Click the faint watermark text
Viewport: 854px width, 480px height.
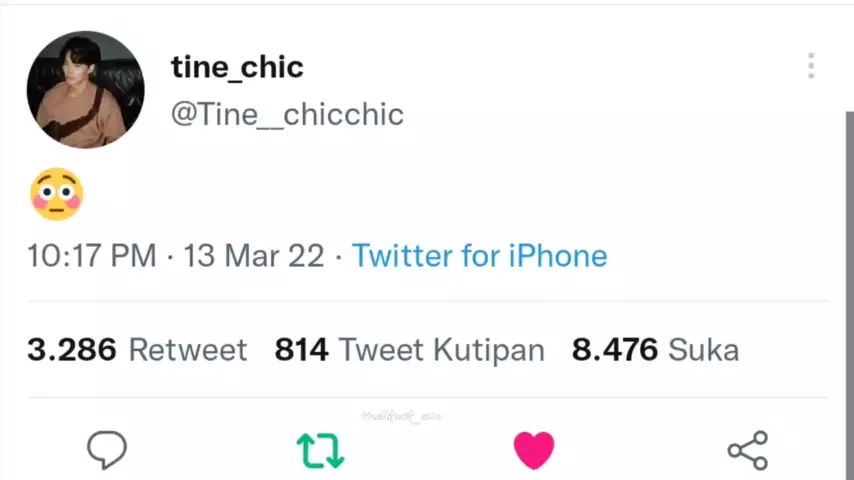pos(400,416)
